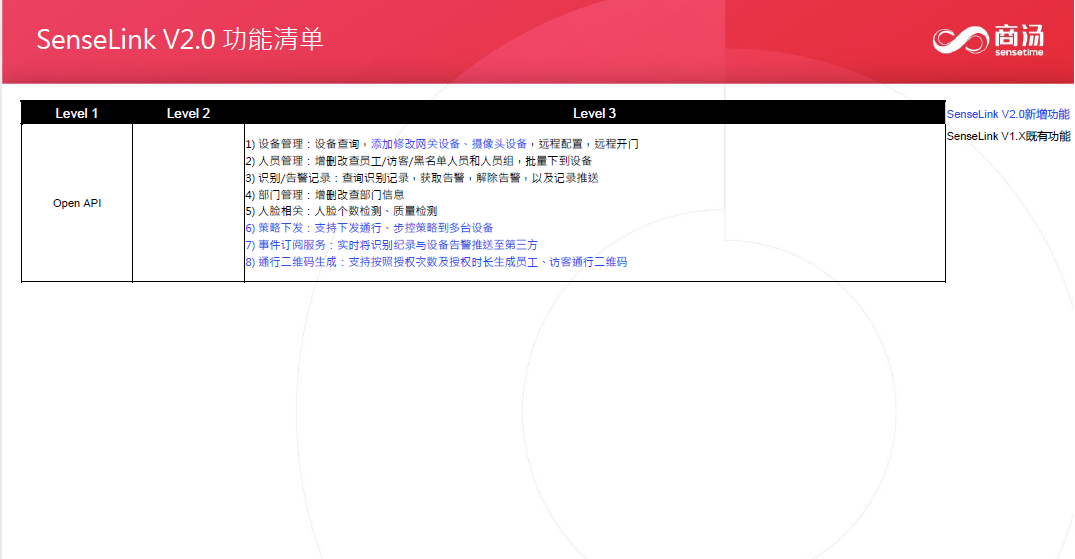Click line 7 事件订阅服务
The height and width of the screenshot is (559, 1075).
(391, 245)
